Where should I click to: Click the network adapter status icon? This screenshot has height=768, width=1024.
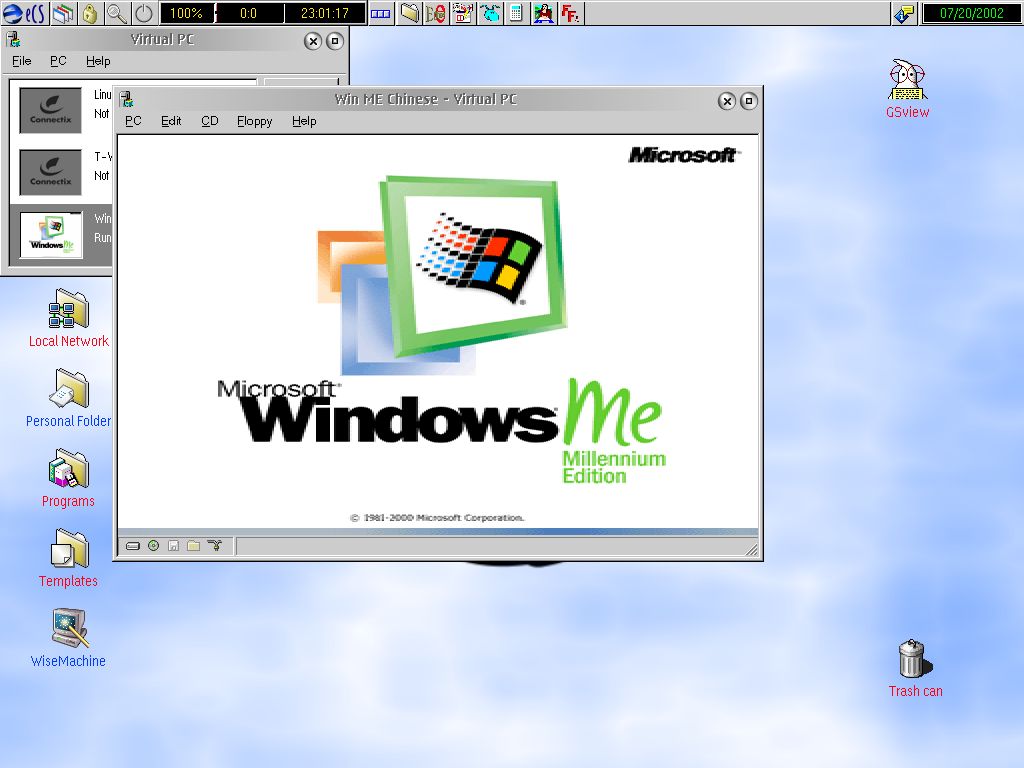[214, 546]
